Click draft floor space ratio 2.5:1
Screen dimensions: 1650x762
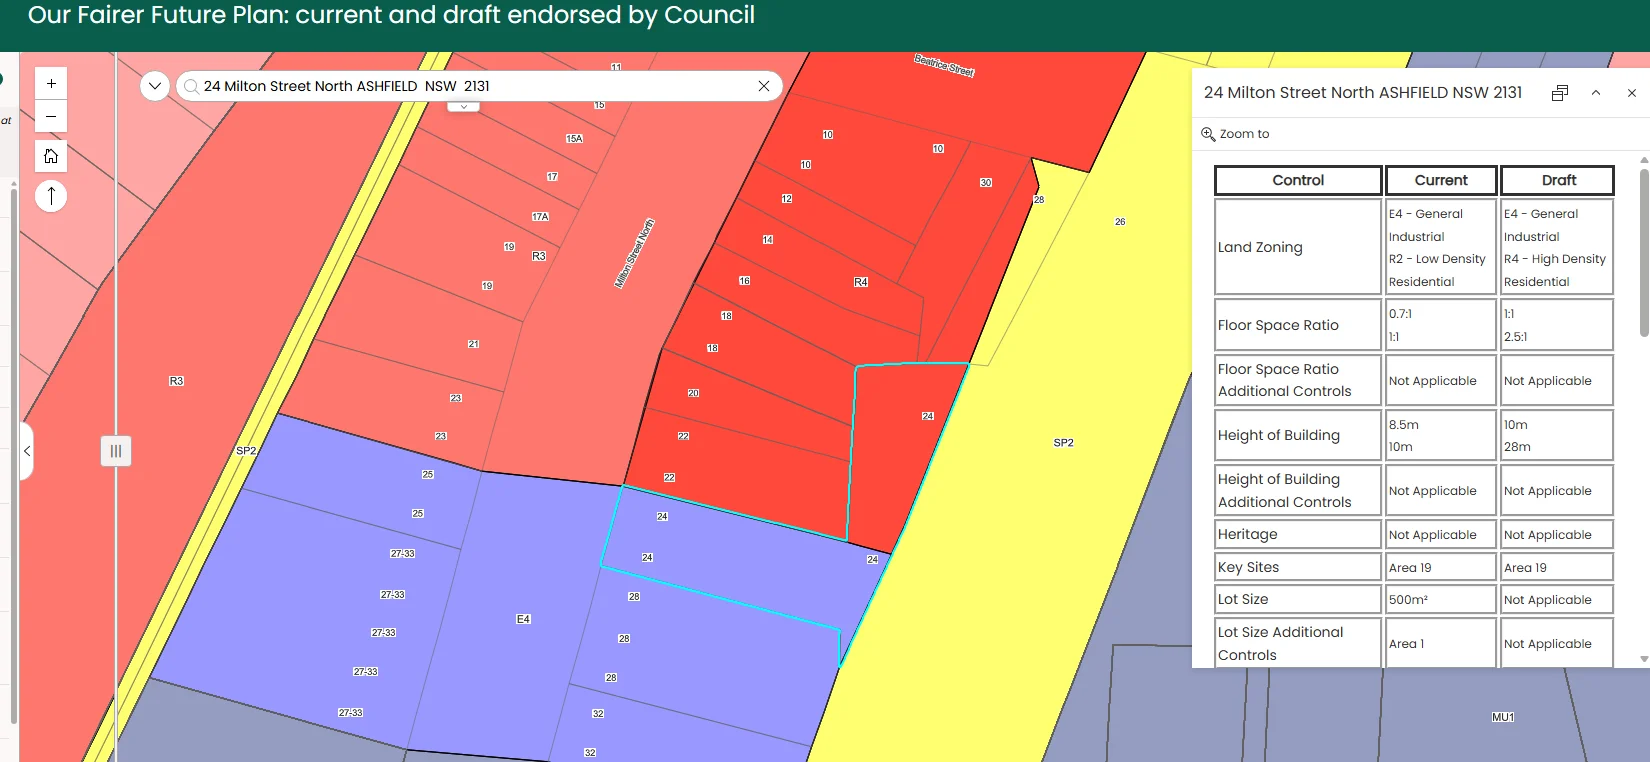coord(1515,337)
